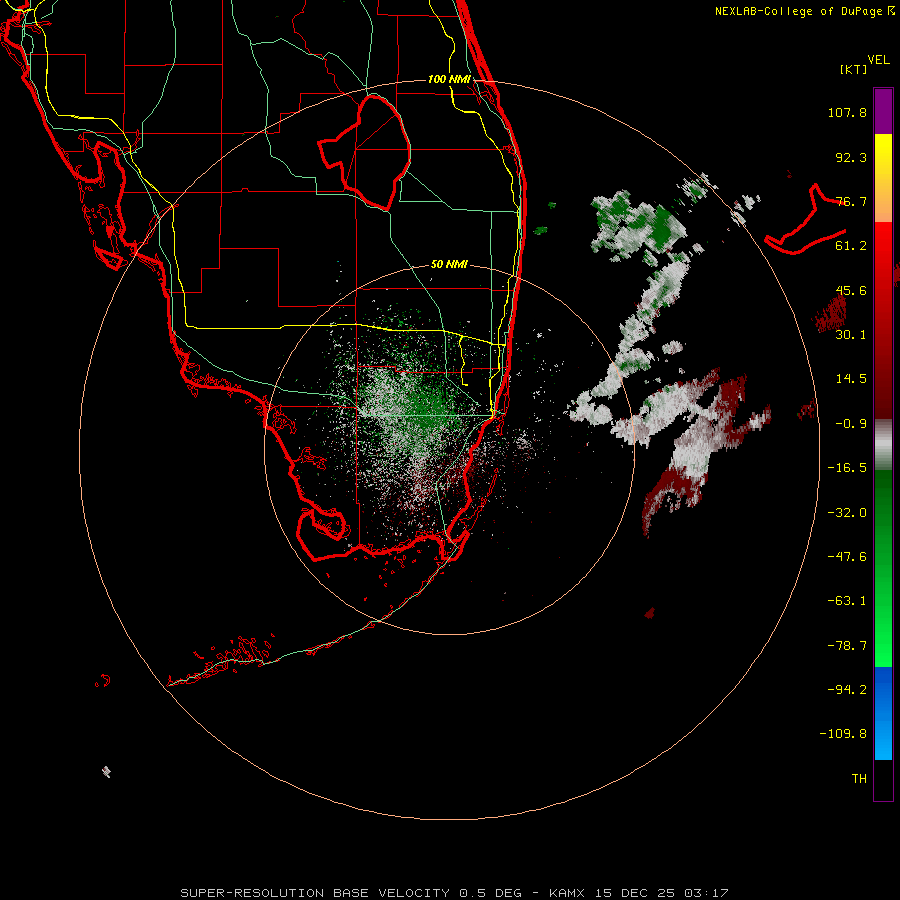The image size is (900, 900).
Task: Pick the bright green segment of the velocity scale
Action: point(883,629)
